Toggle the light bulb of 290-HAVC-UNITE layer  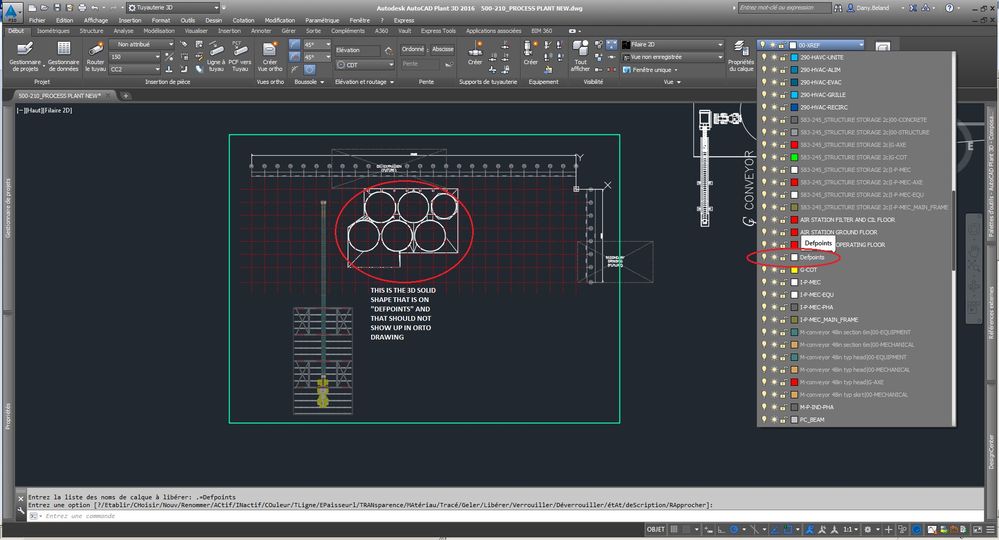pyautogui.click(x=764, y=57)
